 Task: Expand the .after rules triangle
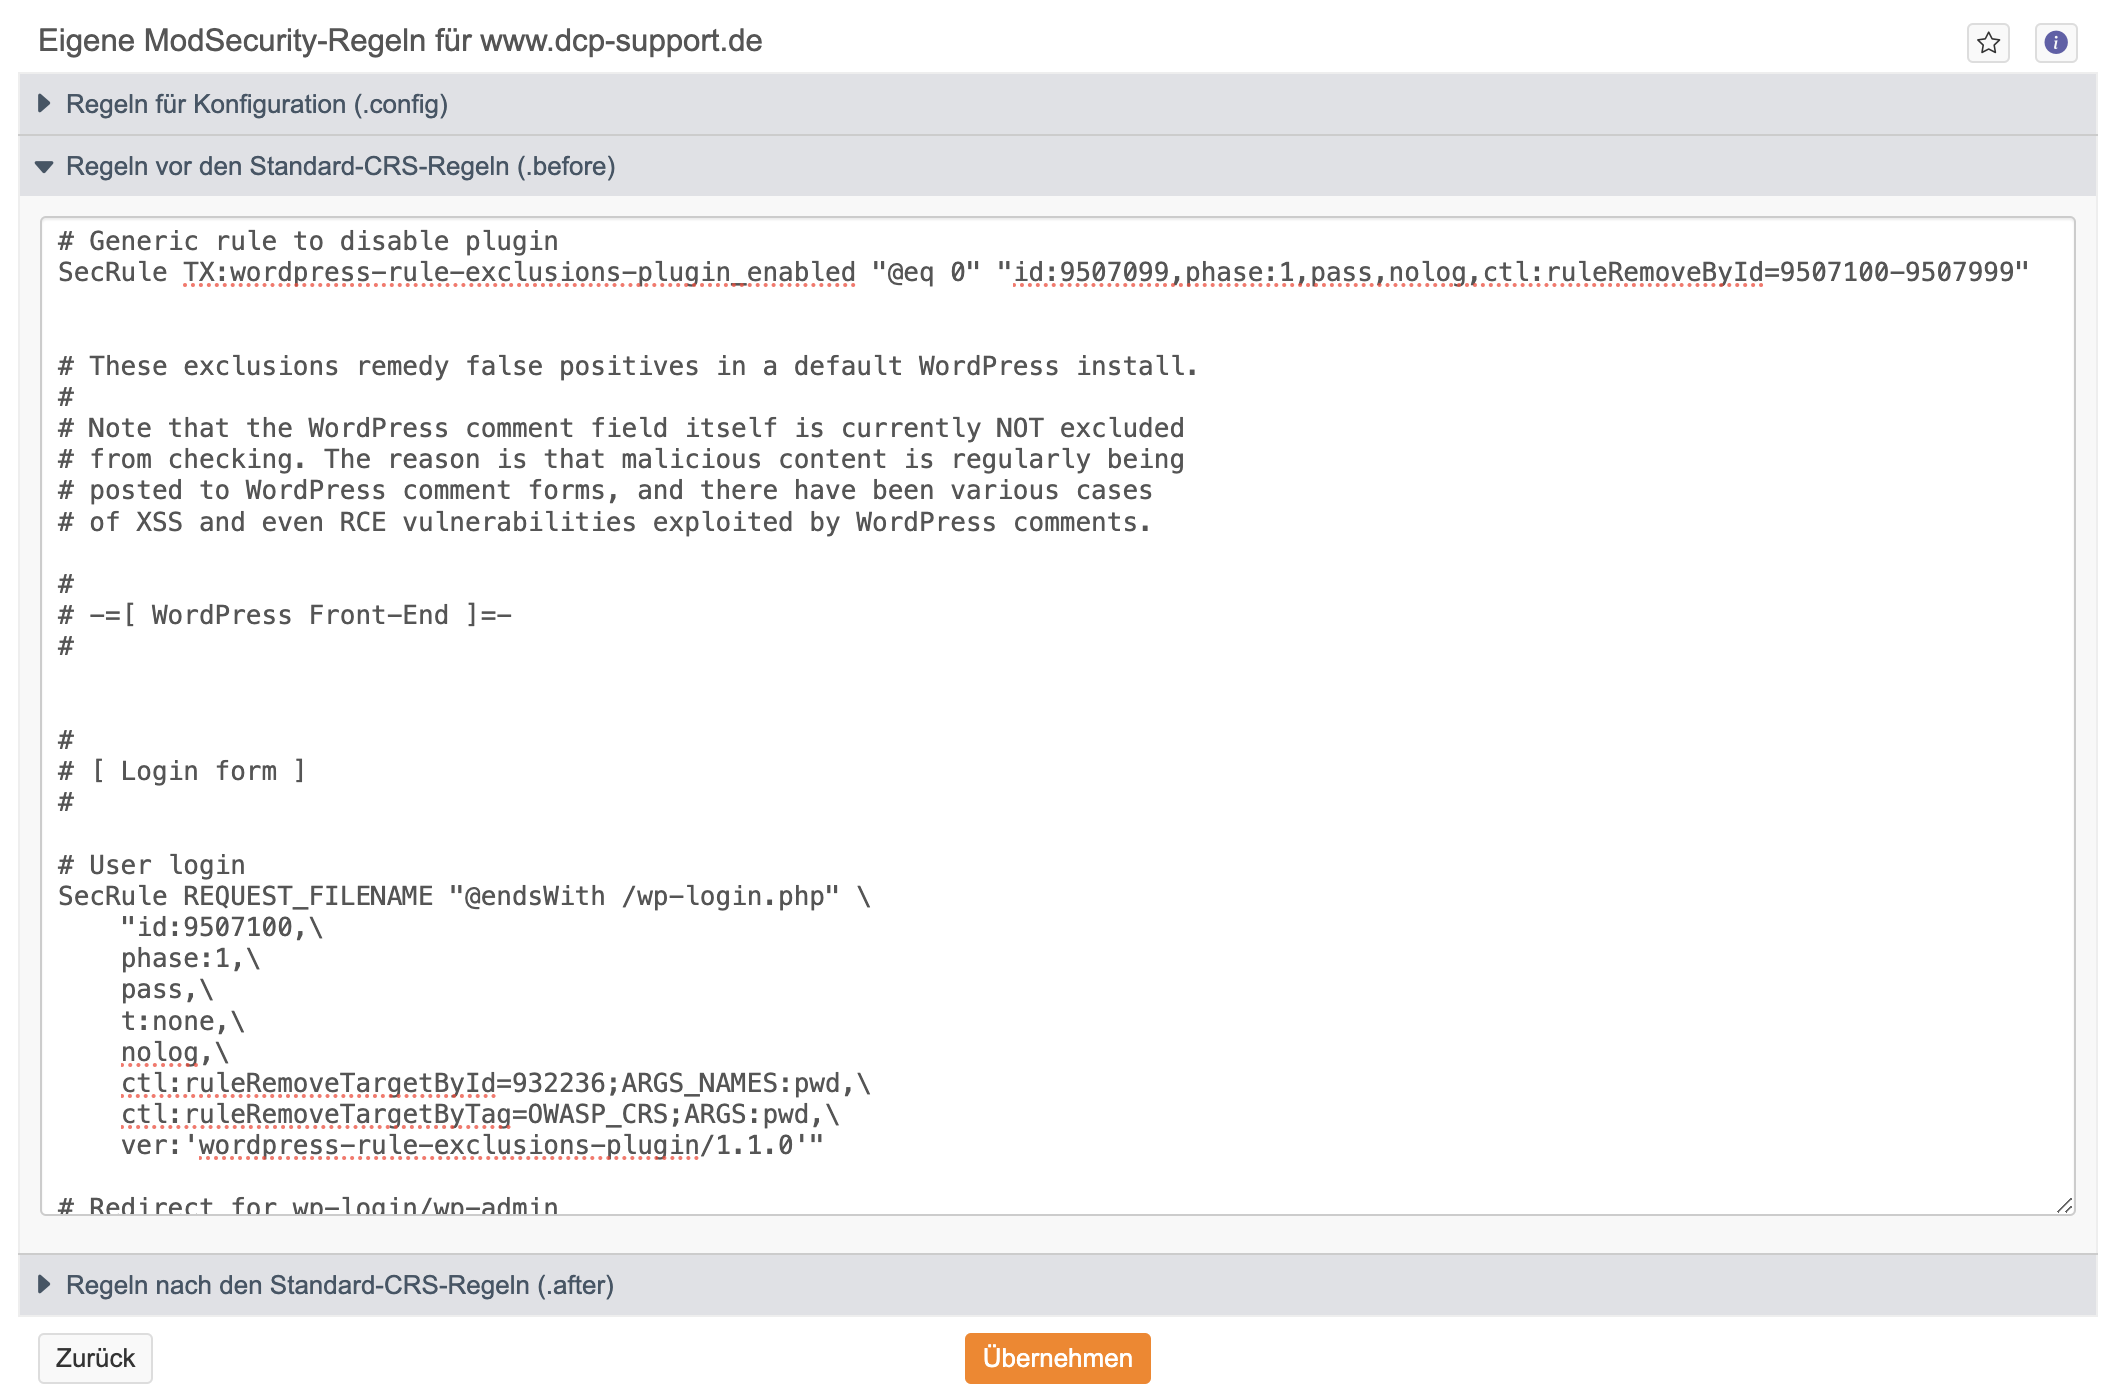[x=44, y=1284]
